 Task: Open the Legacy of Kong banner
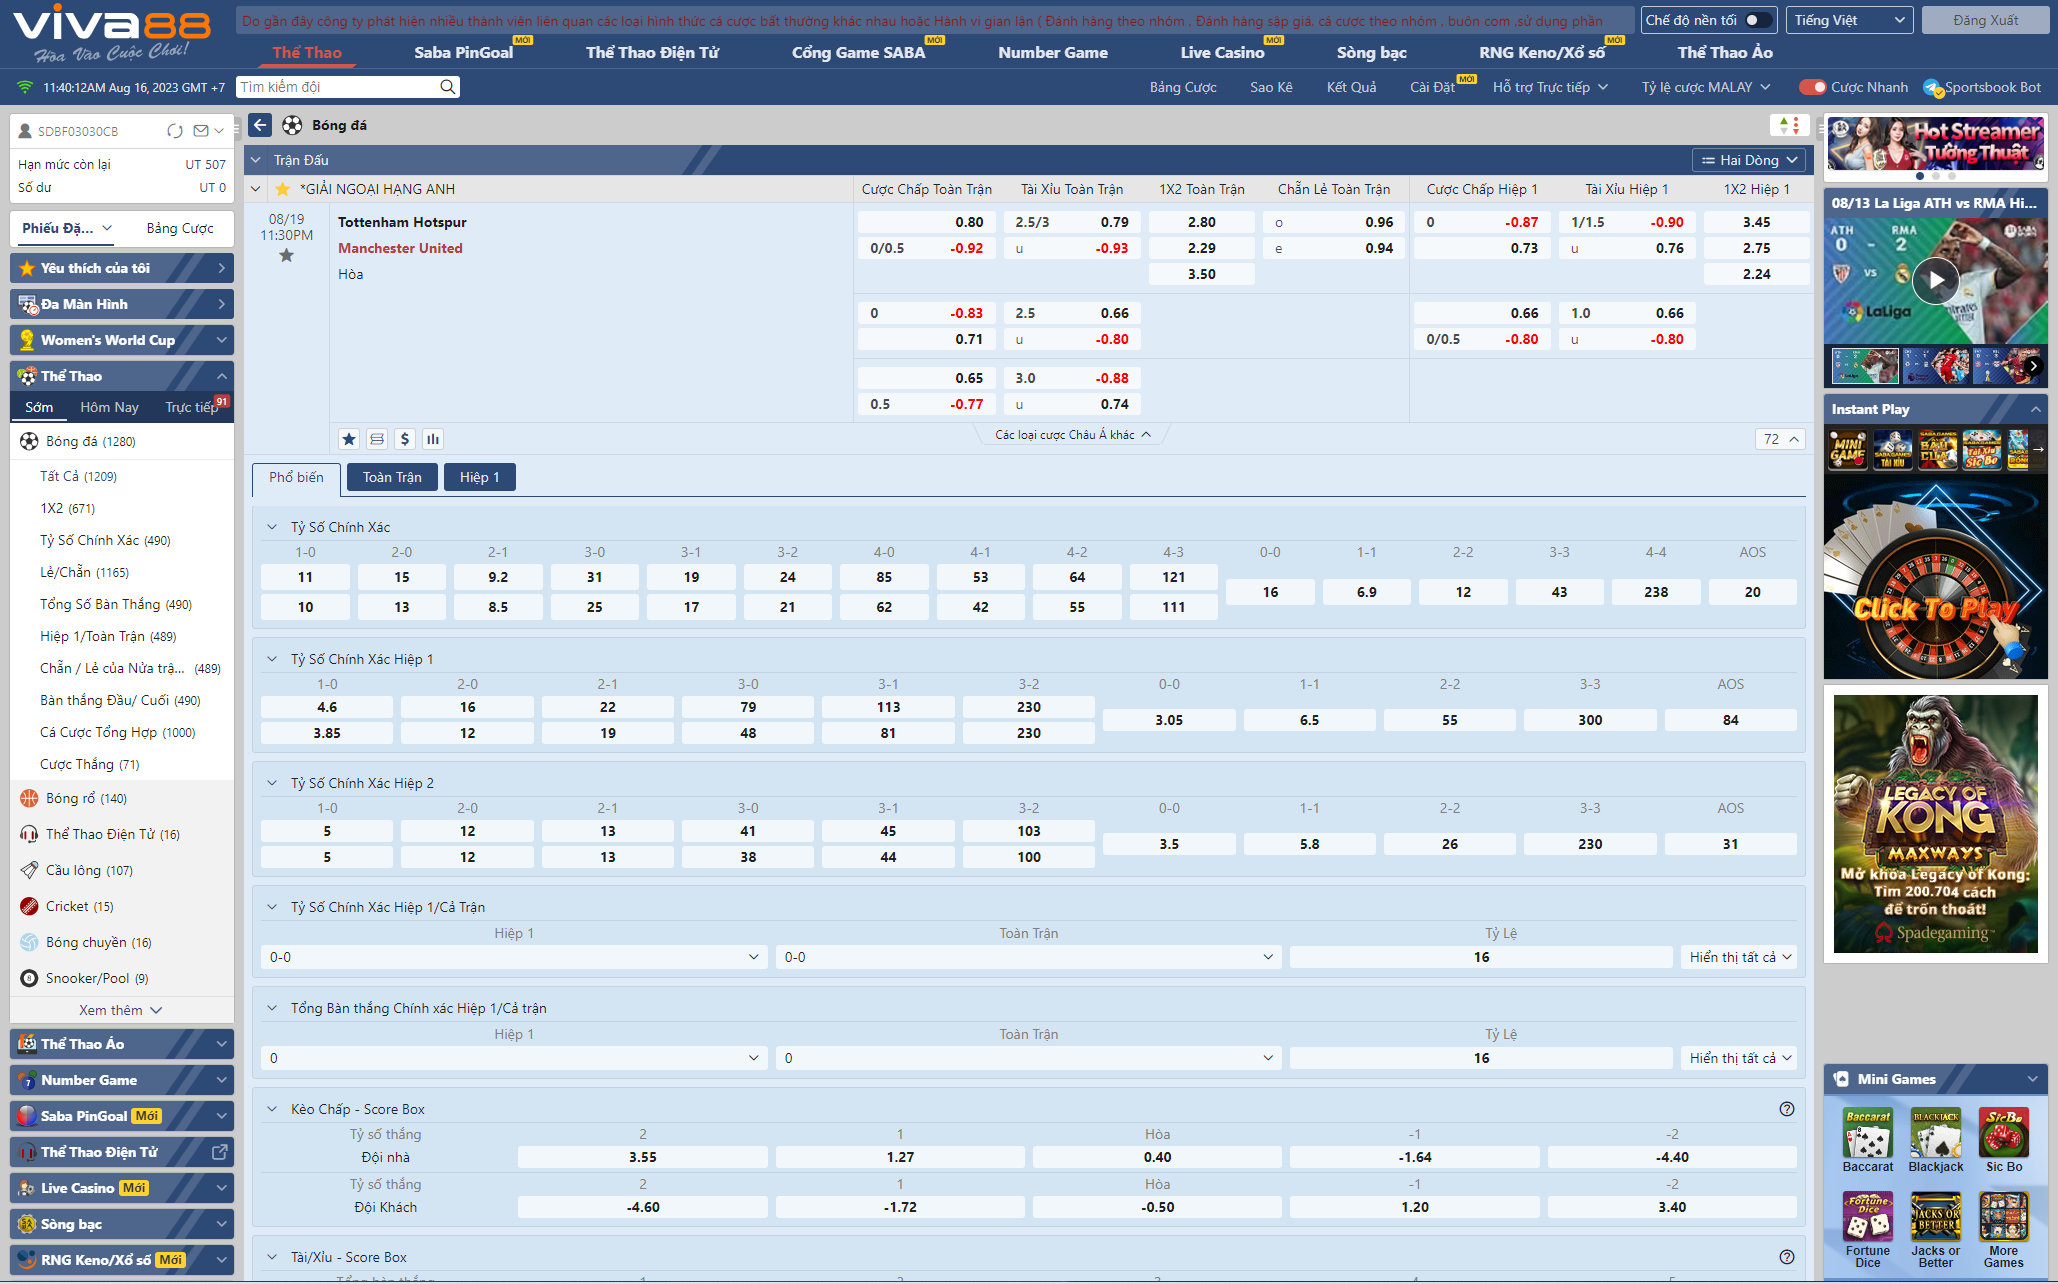click(x=1936, y=824)
